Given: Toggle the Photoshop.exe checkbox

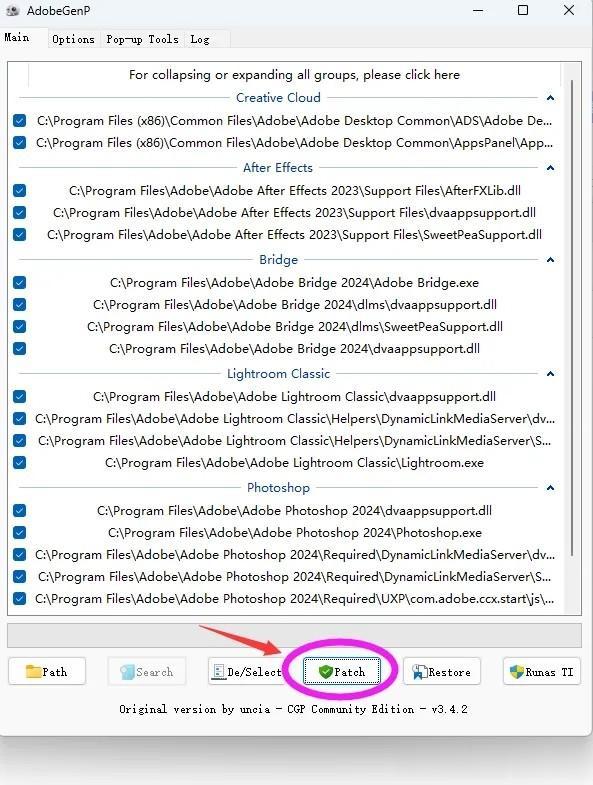Looking at the screenshot, I should (x=20, y=533).
